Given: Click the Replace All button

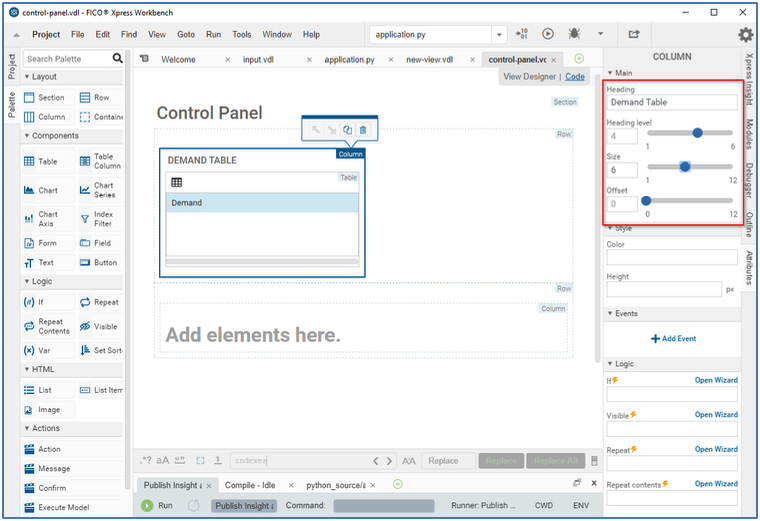Looking at the screenshot, I should click(555, 461).
